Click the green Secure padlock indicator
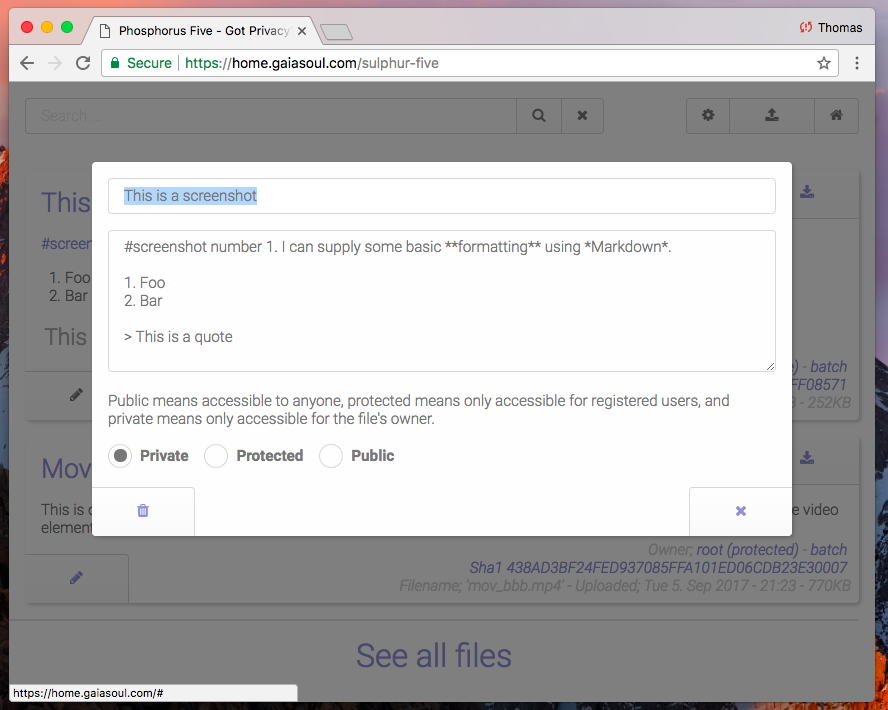Image resolution: width=888 pixels, height=710 pixels. [141, 63]
